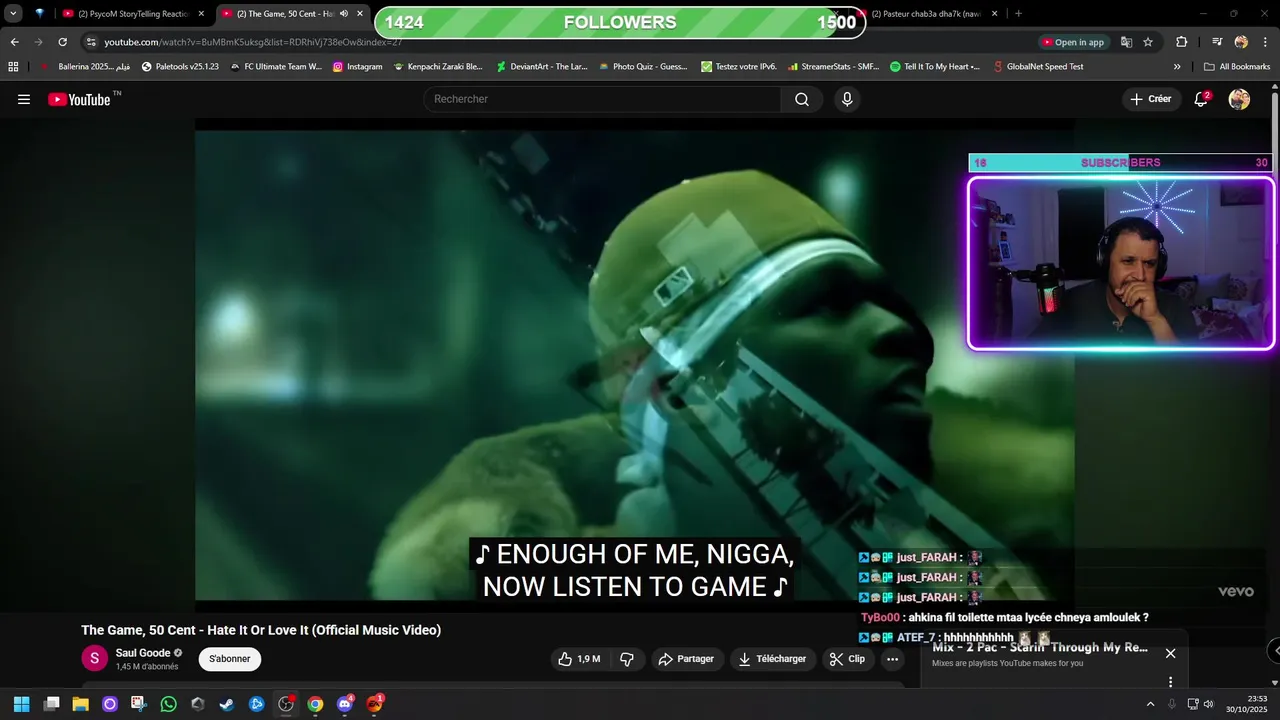1280x720 pixels.
Task: Open All Bookmarks folder
Action: (x=1237, y=67)
